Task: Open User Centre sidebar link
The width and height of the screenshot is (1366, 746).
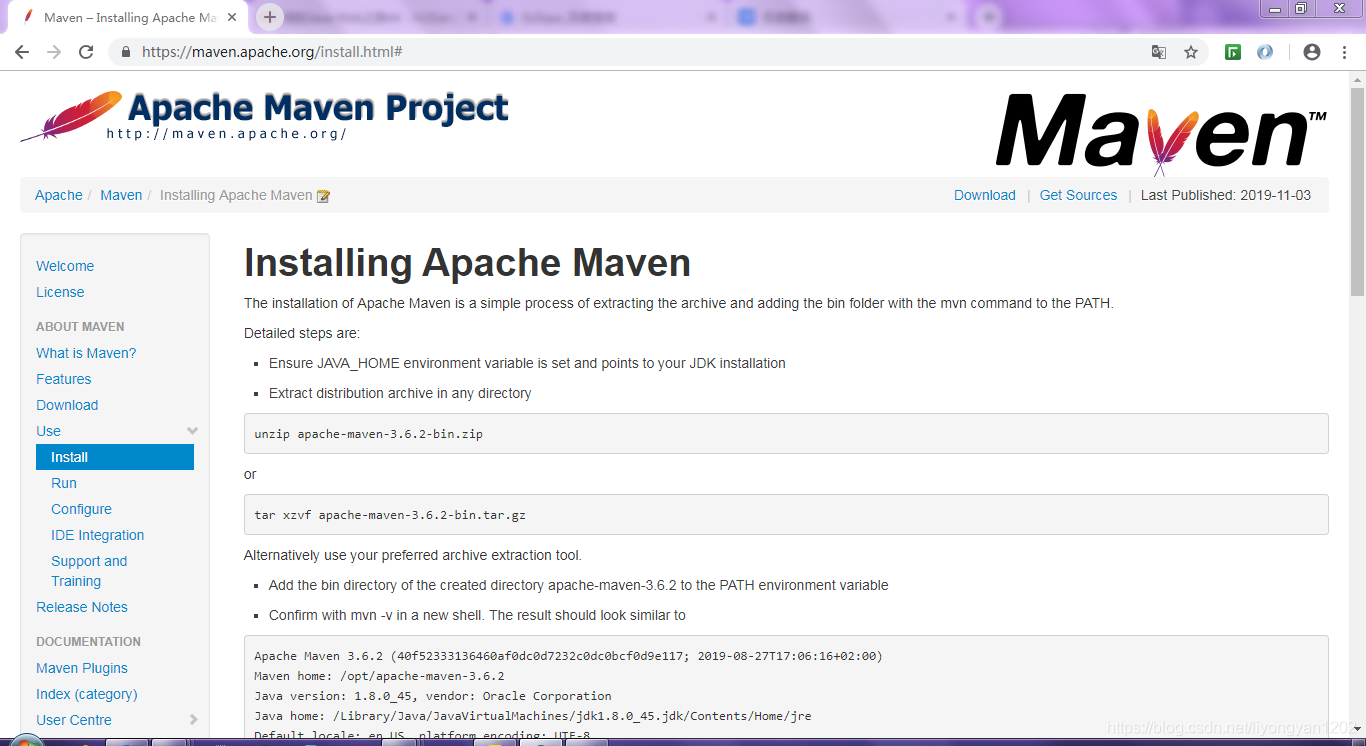Action: pos(74,720)
